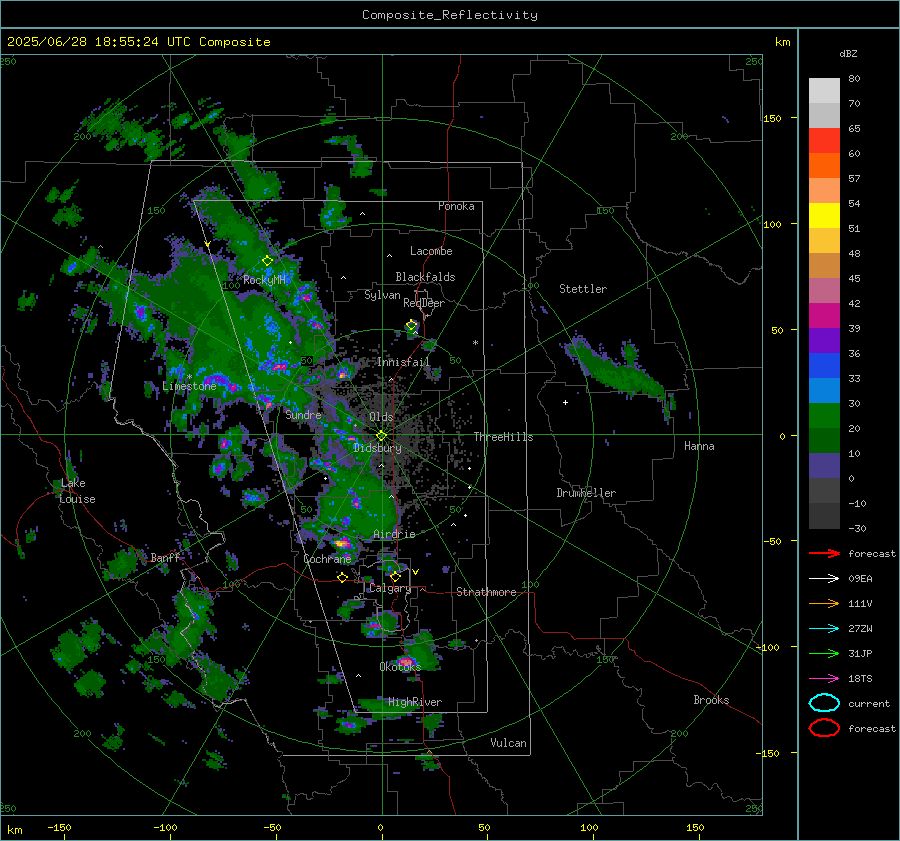Select the purple 36-39 dBZ swatch

pyautogui.click(x=824, y=341)
